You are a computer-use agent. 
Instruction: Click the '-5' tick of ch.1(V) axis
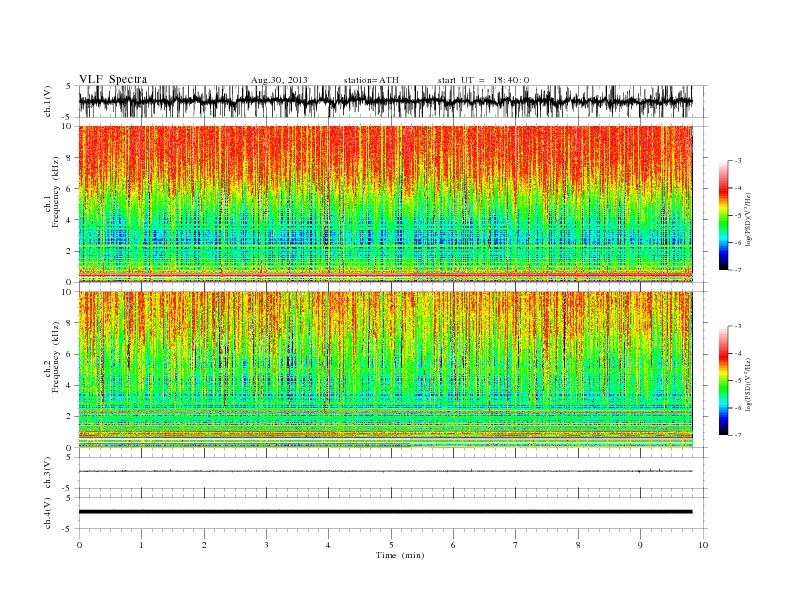68,117
